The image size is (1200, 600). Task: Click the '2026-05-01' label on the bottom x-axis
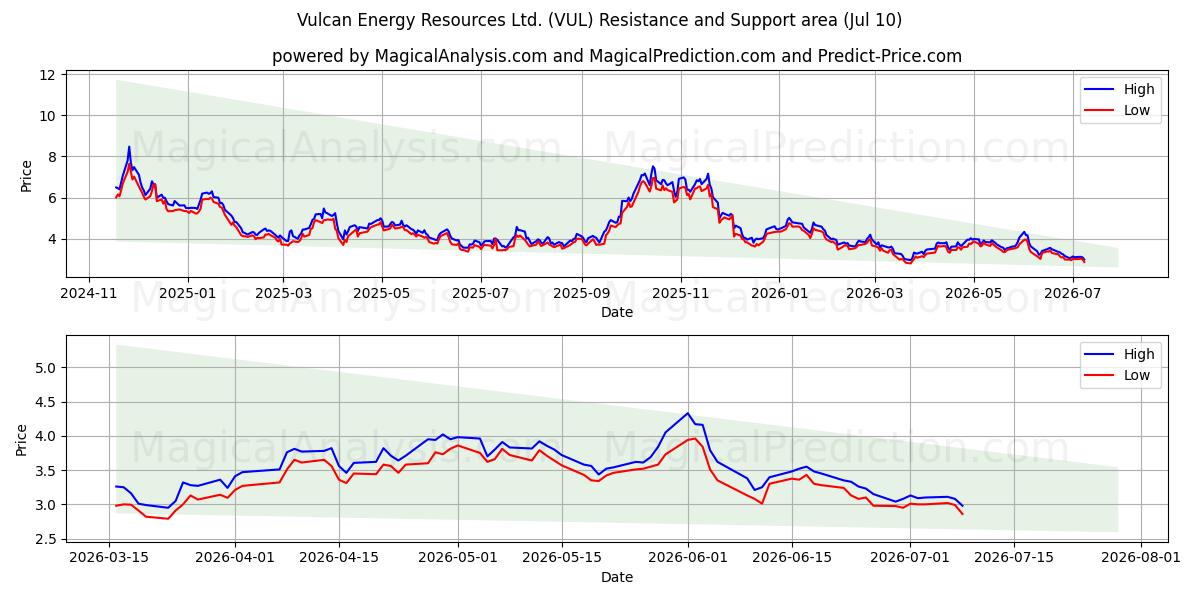click(x=458, y=559)
